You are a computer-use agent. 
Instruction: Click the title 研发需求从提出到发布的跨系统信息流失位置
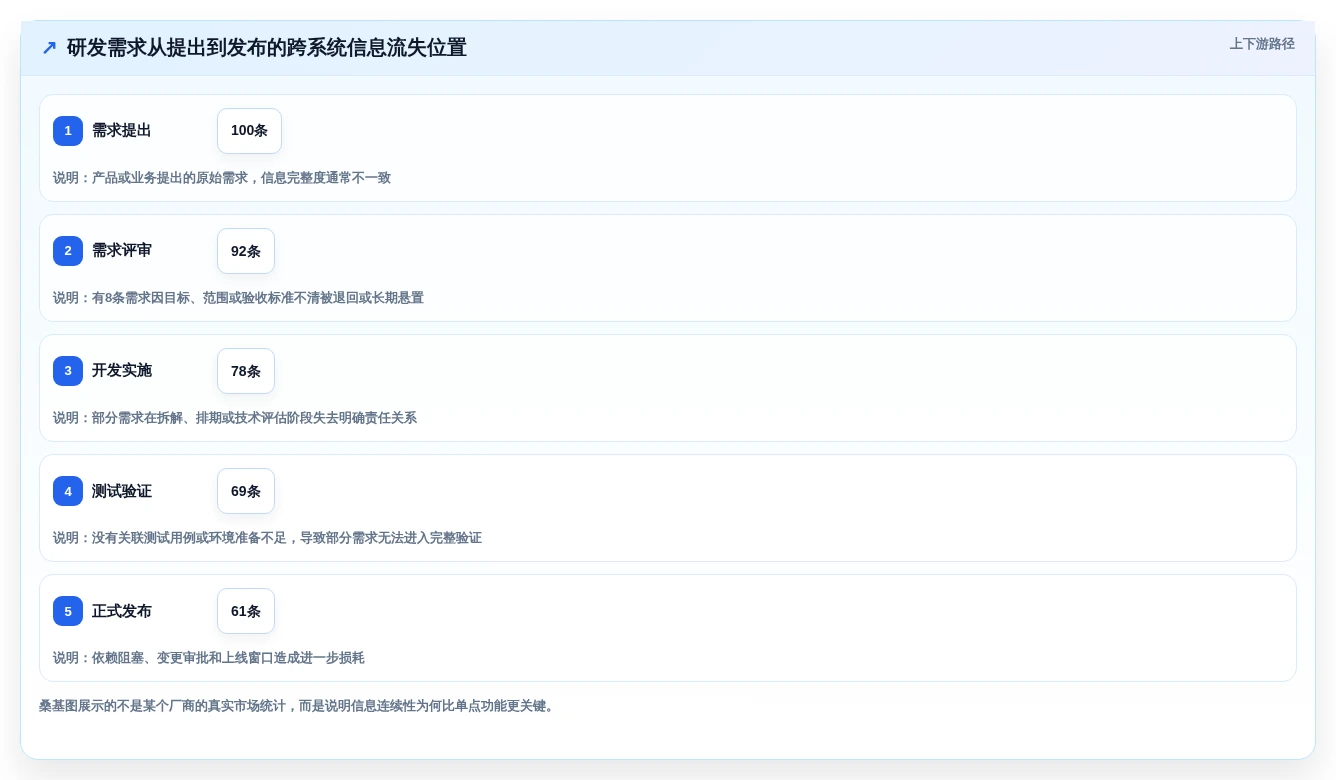pos(267,48)
